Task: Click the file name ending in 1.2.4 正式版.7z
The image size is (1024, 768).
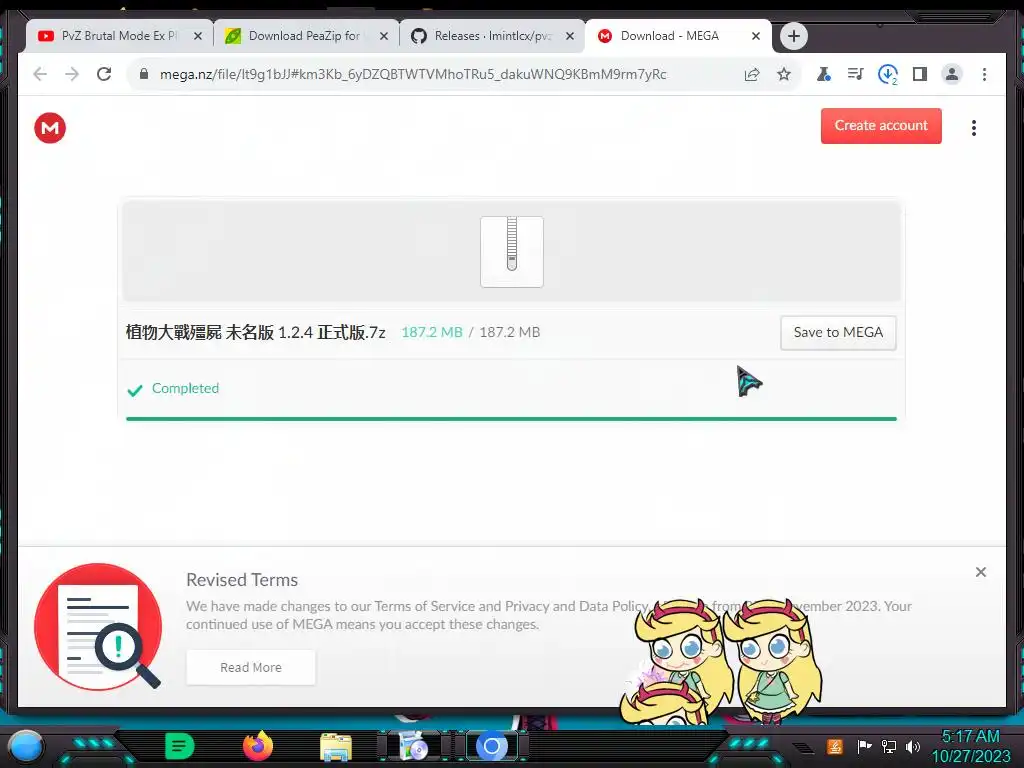Action: (255, 332)
